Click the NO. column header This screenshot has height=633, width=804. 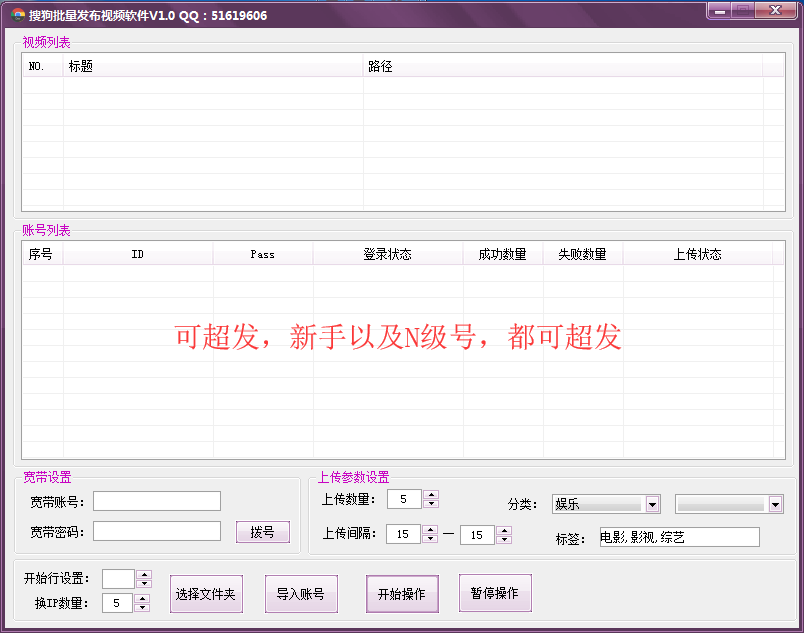[43, 66]
